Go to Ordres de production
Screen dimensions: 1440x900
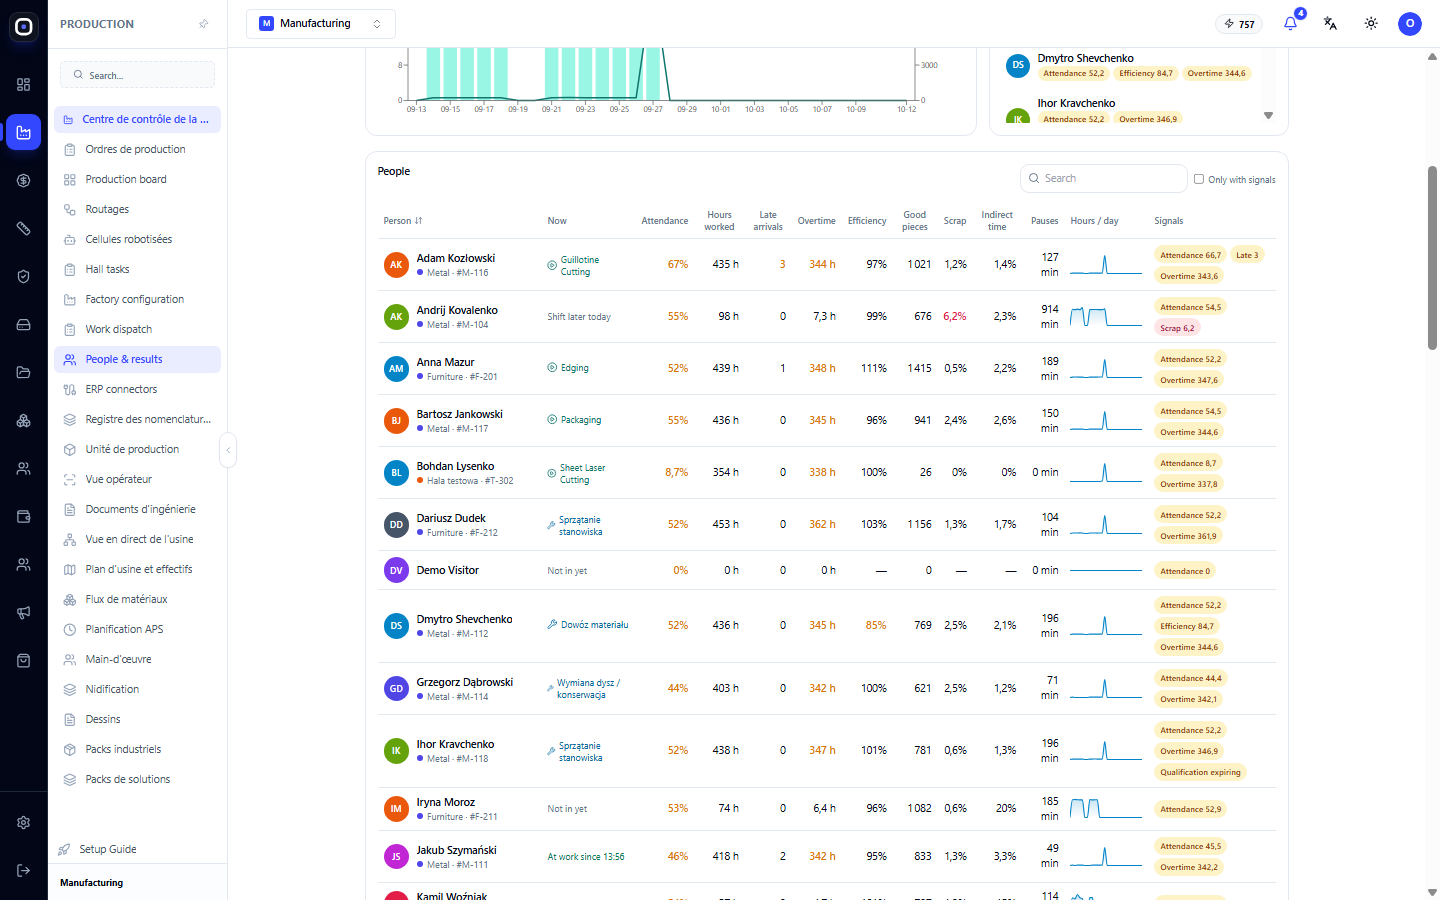point(138,149)
